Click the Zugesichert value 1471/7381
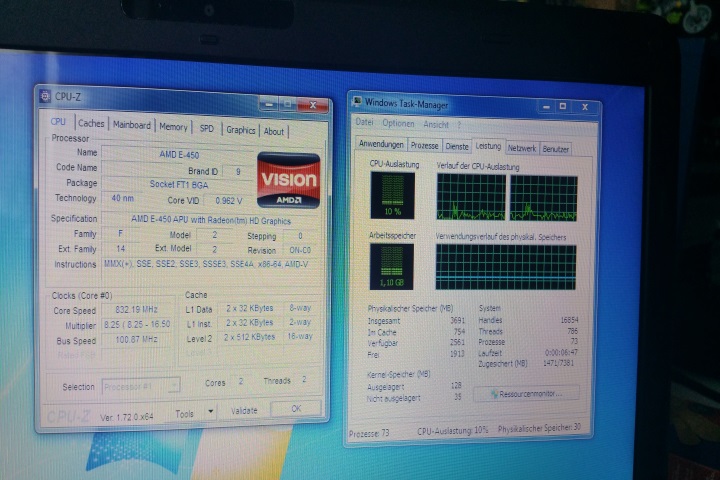Screen dimensions: 720x480 click(x=558, y=363)
